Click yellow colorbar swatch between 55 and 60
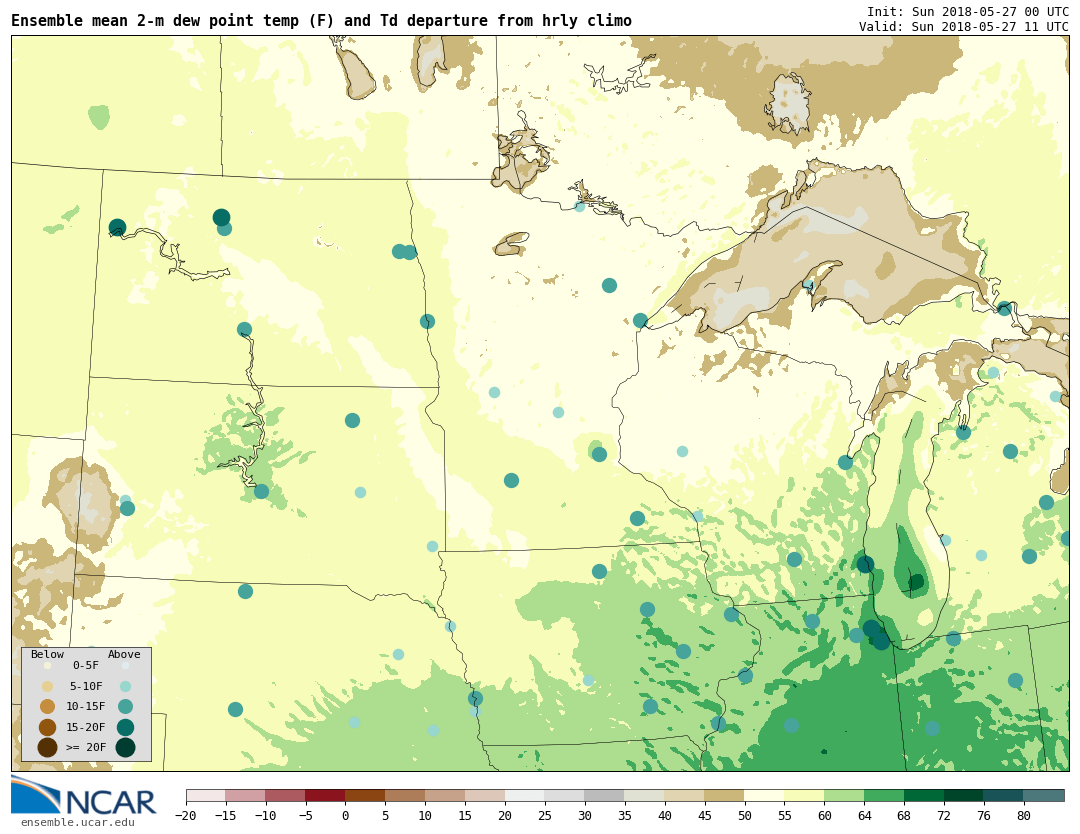This screenshot has width=1080, height=834. point(805,795)
